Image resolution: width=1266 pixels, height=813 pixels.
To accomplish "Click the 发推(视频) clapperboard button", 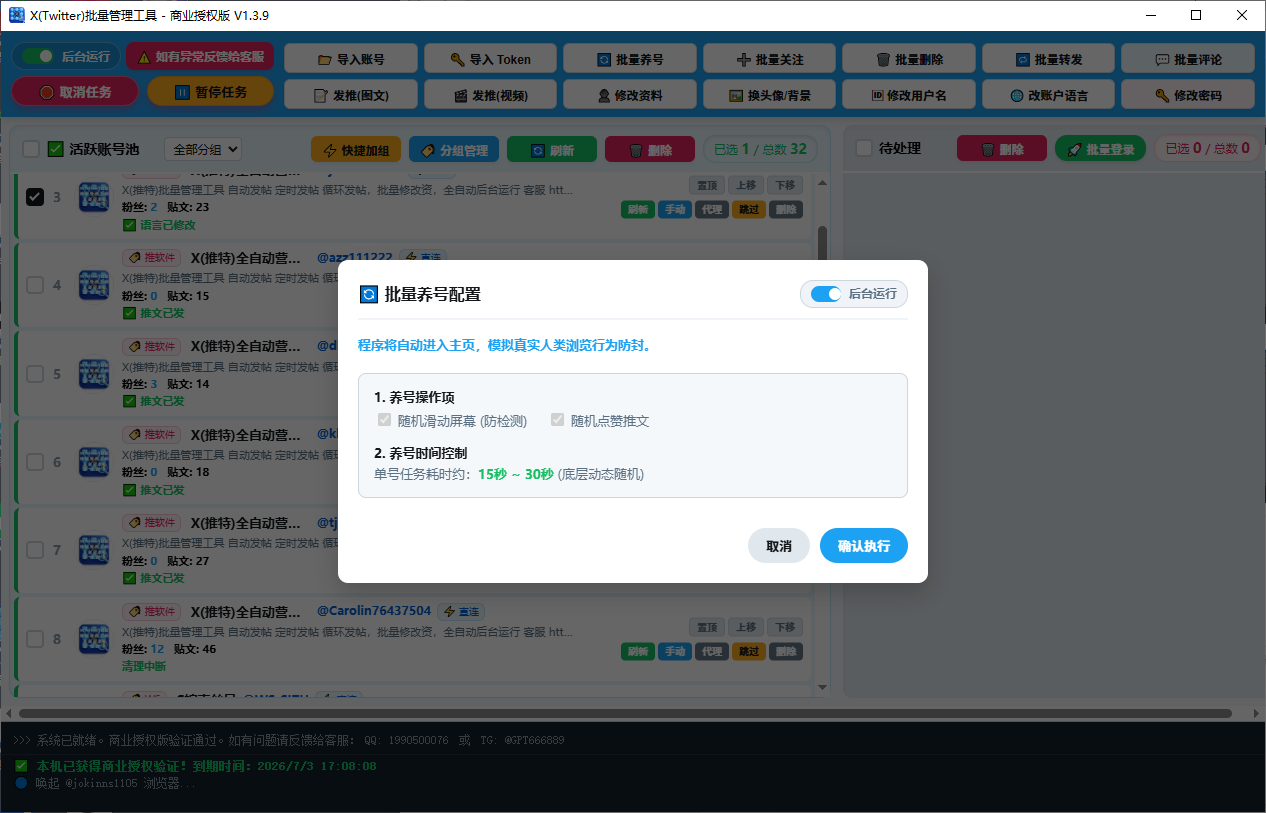I will tap(490, 96).
